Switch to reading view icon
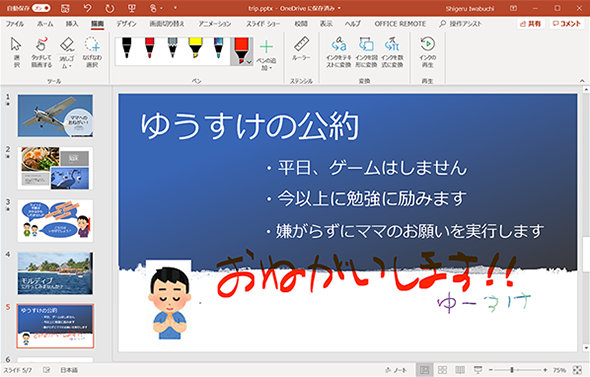The width and height of the screenshot is (590, 377). click(x=460, y=370)
